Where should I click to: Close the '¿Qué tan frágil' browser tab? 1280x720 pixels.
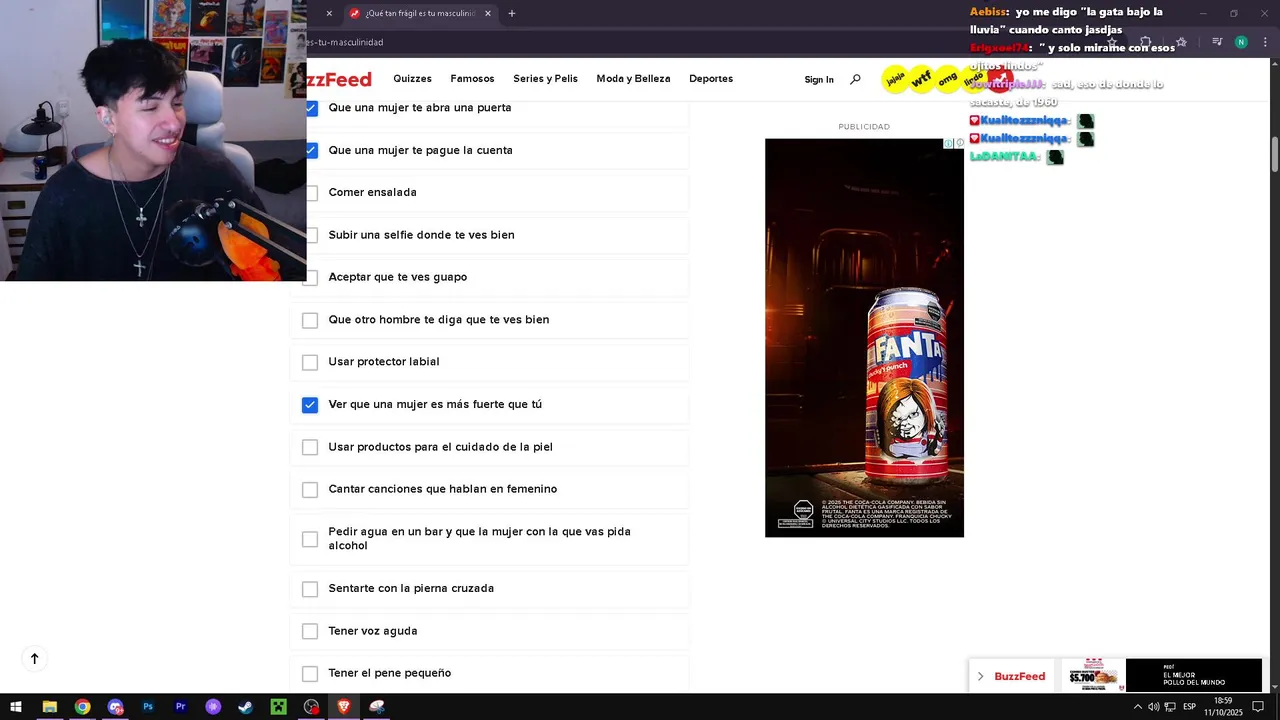coord(488,14)
